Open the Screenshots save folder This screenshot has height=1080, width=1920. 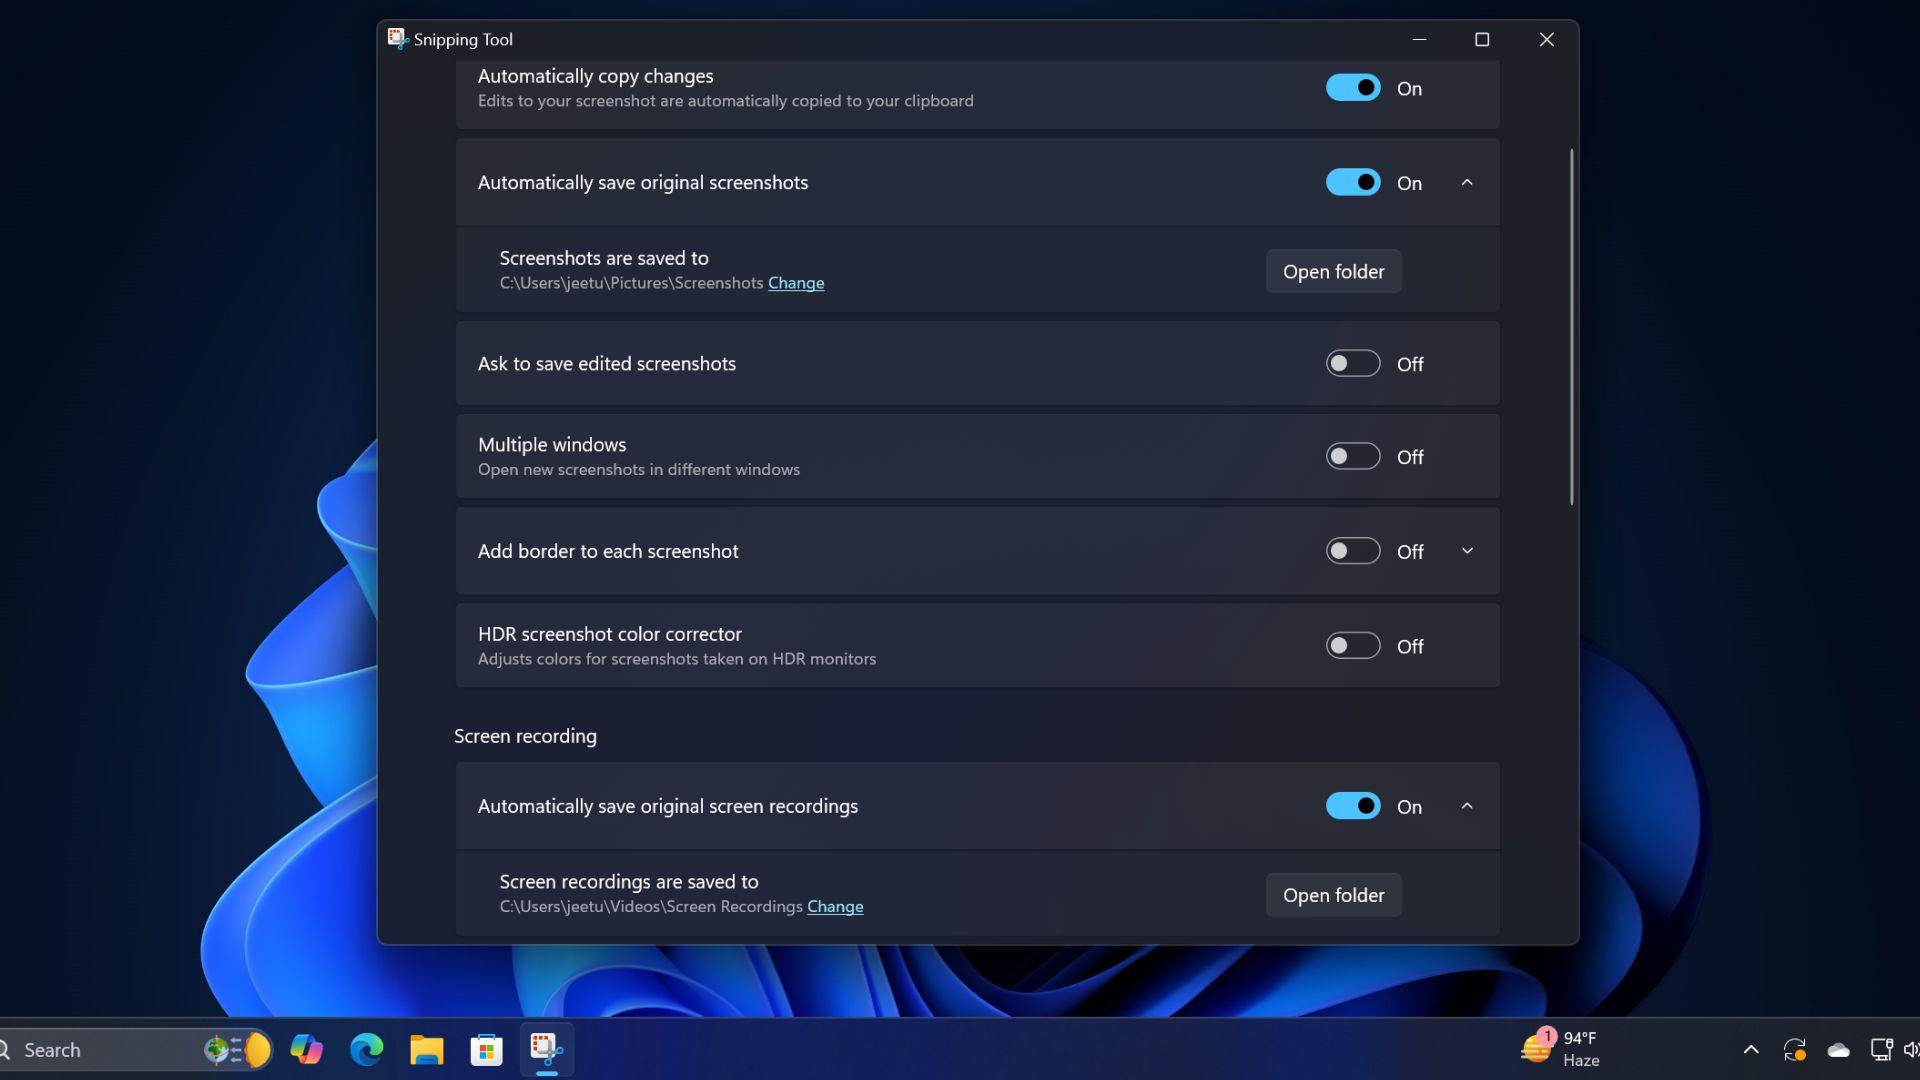[x=1332, y=271]
